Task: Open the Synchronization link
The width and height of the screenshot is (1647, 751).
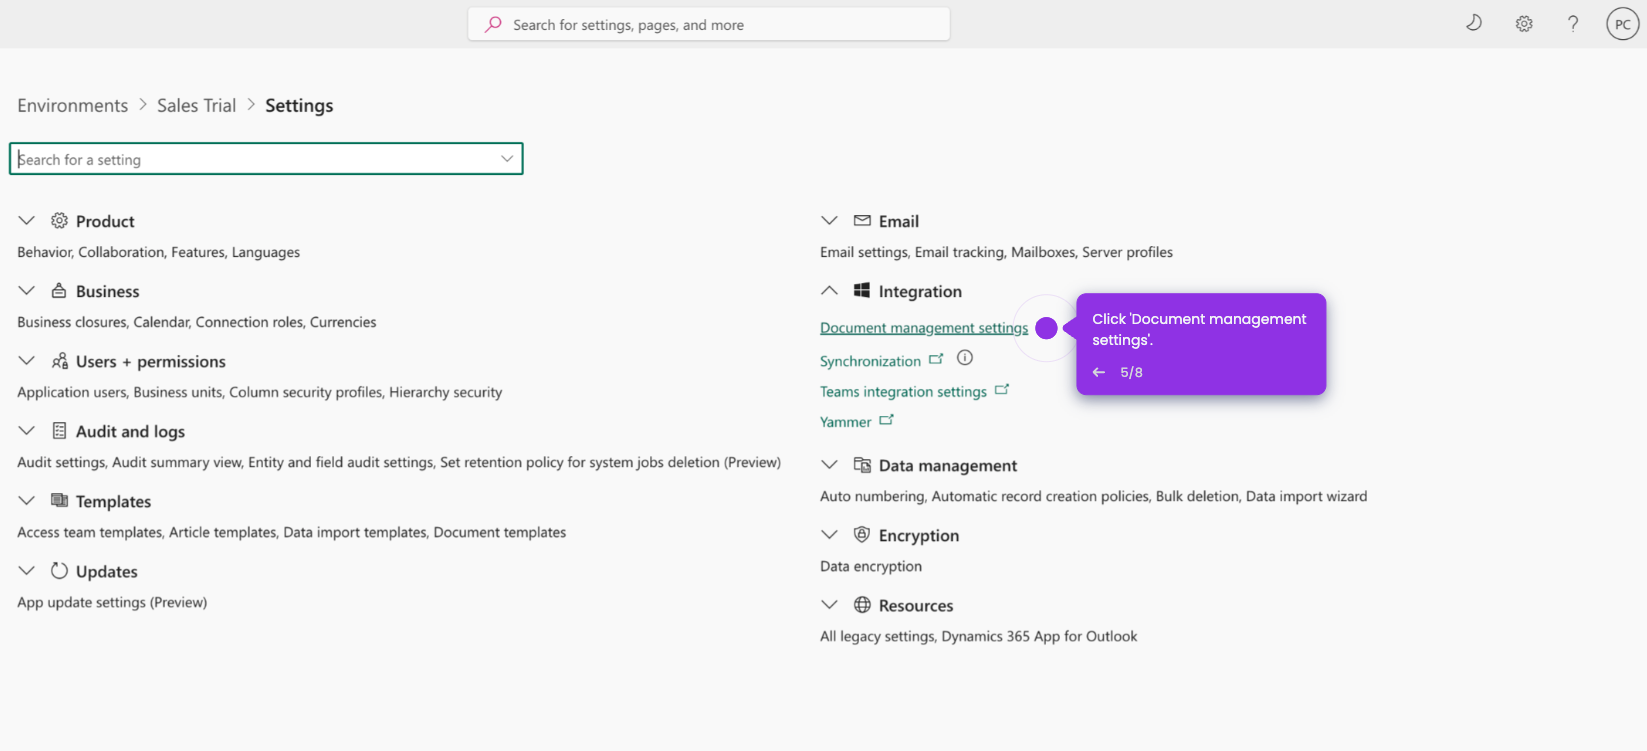Action: pos(870,361)
